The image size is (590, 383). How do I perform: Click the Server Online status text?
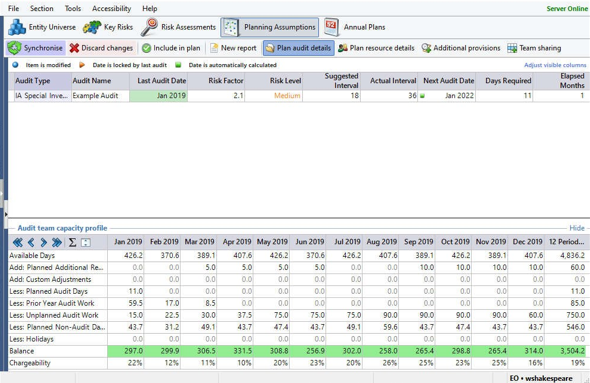567,8
